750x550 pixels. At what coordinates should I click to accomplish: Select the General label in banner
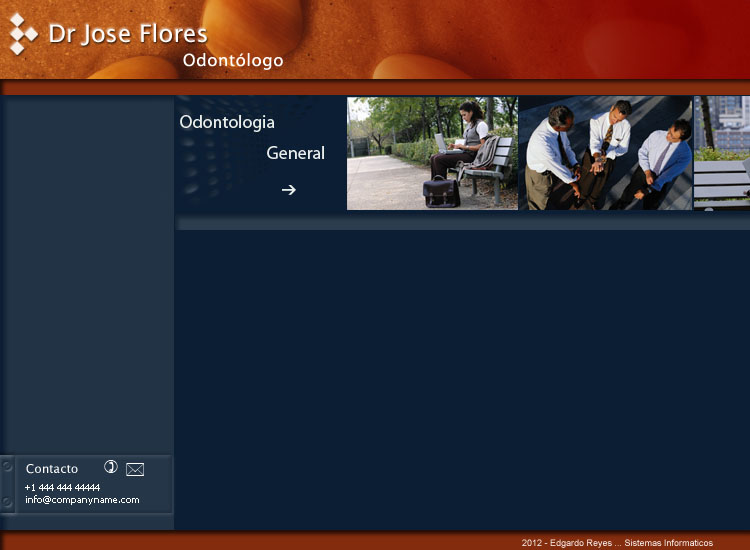point(295,153)
